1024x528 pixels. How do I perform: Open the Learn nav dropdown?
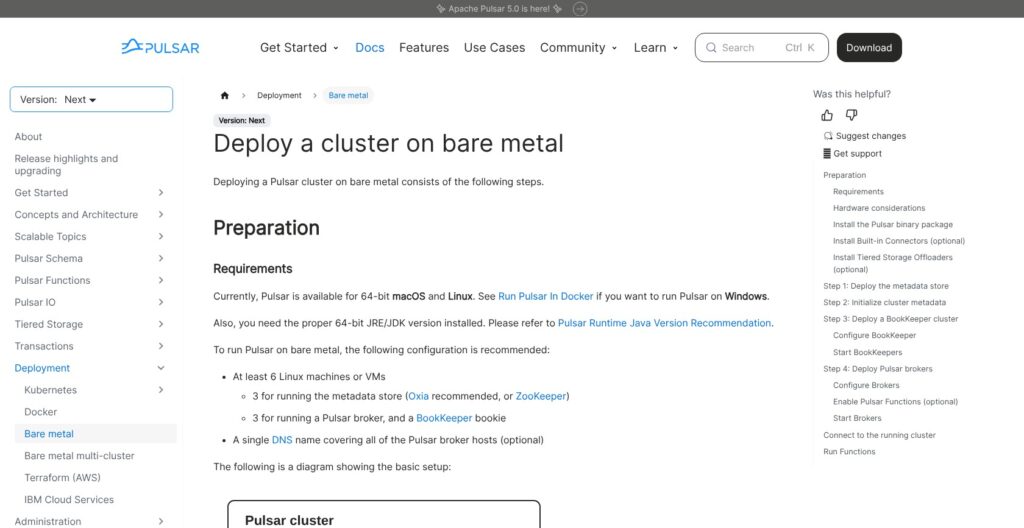click(x=656, y=48)
